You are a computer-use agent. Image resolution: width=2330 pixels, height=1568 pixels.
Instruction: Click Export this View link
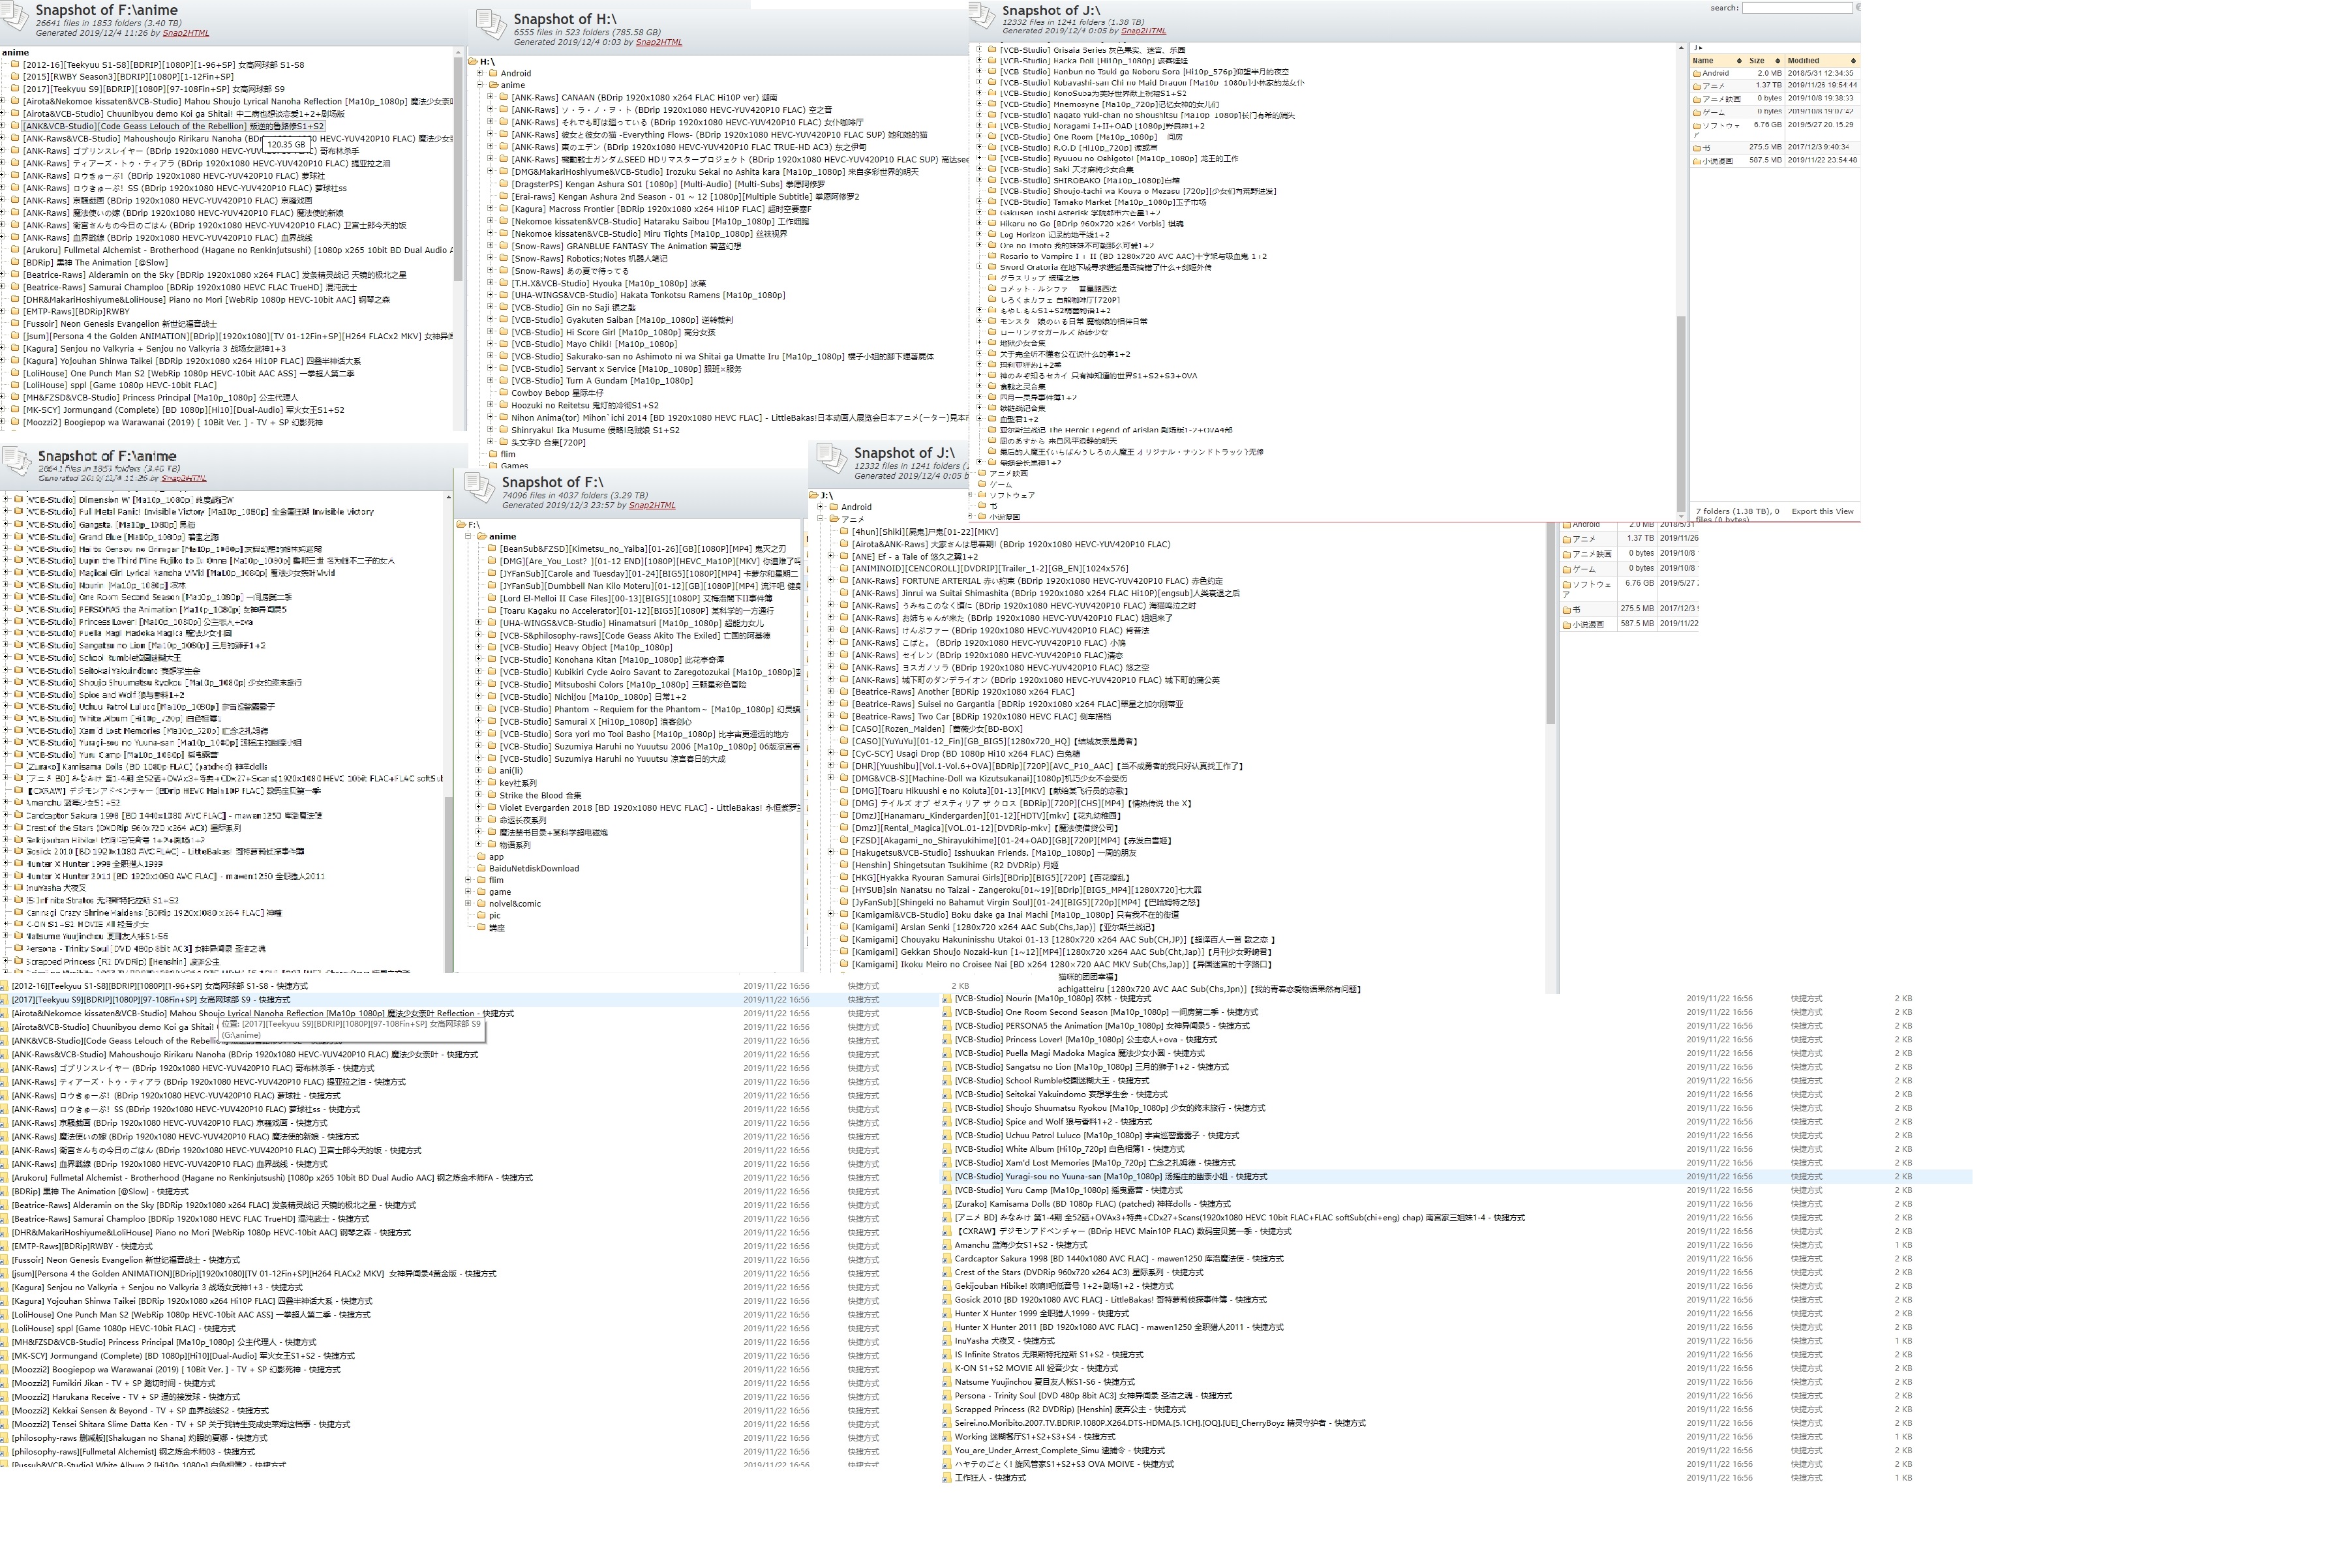pos(1822,511)
